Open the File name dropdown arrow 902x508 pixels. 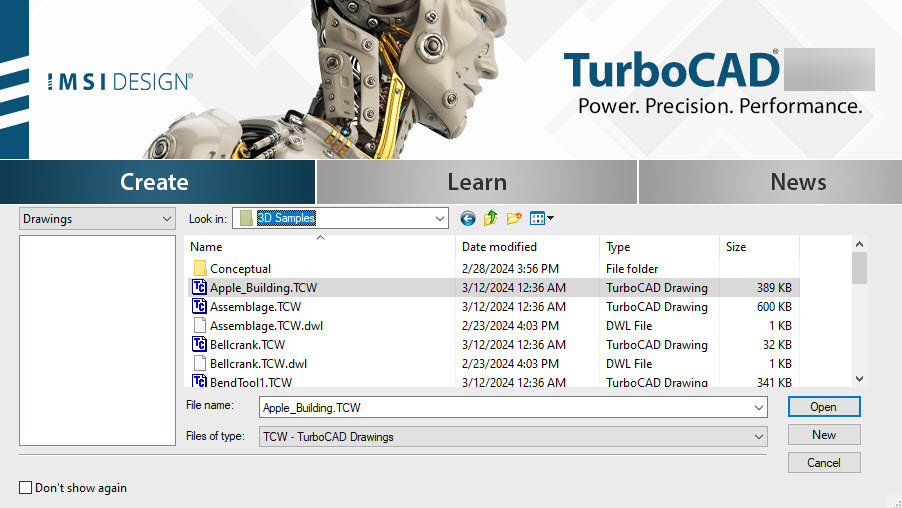coord(758,407)
